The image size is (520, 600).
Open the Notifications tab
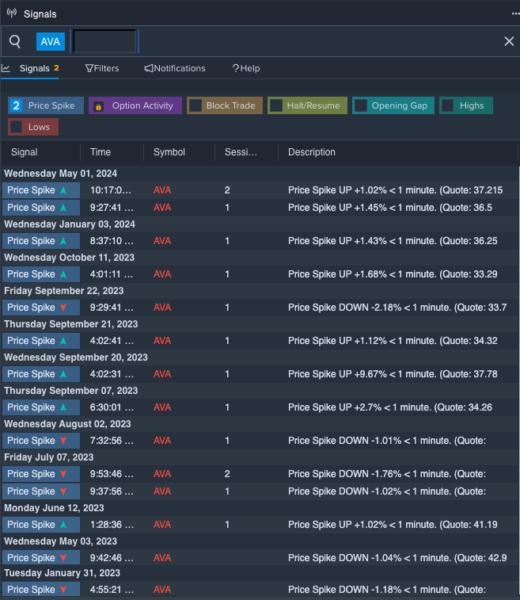(175, 68)
